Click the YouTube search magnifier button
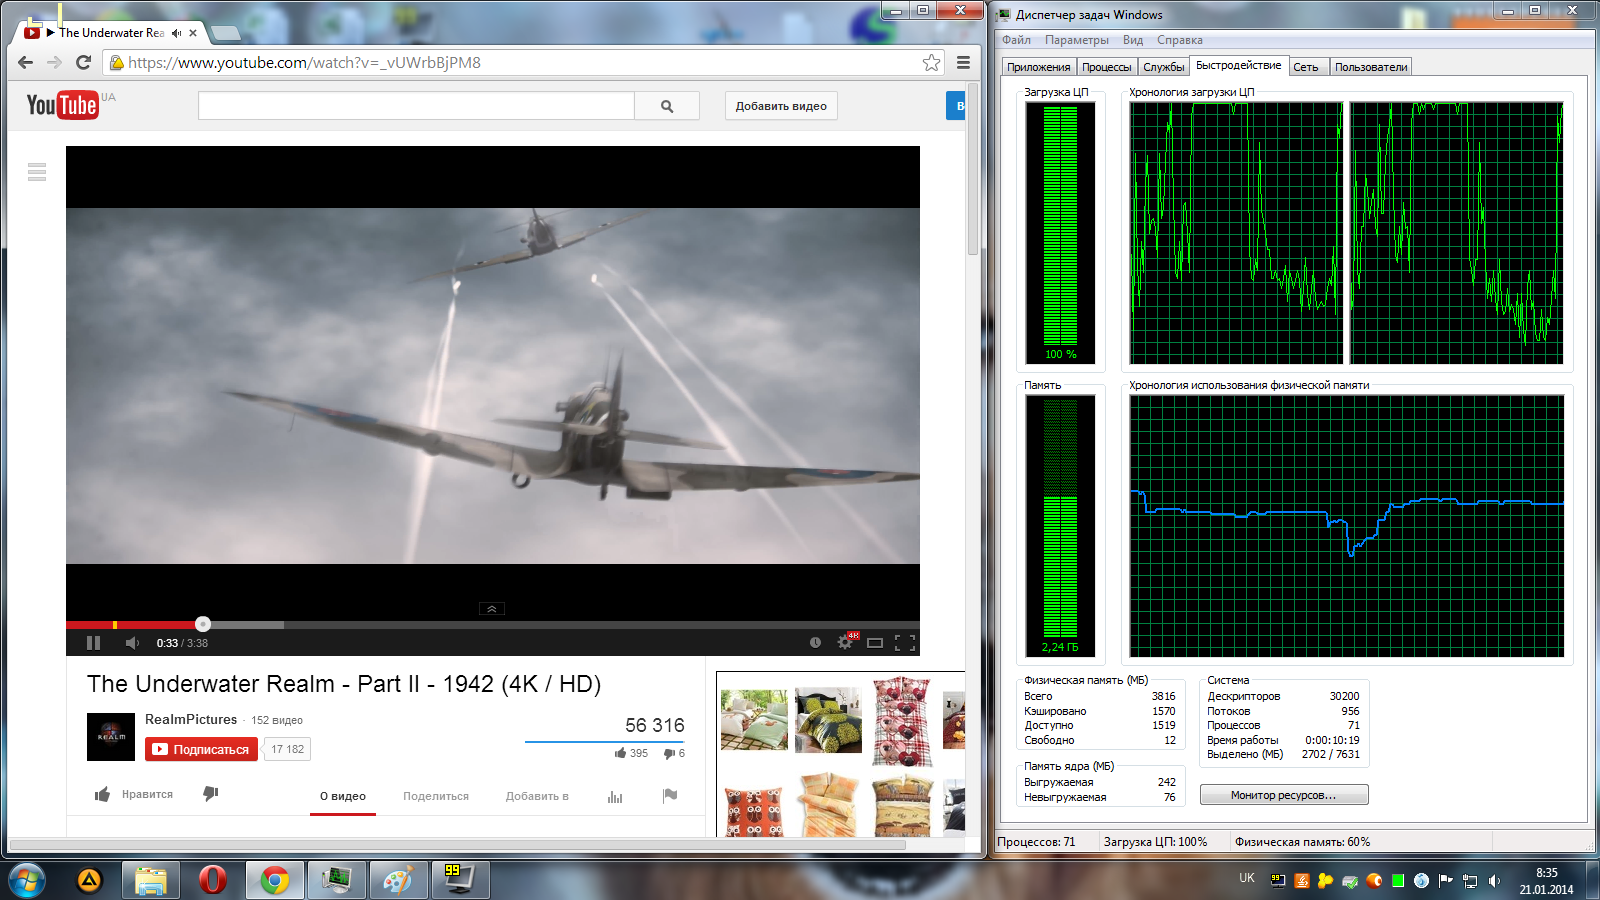1600x900 pixels. (x=667, y=106)
